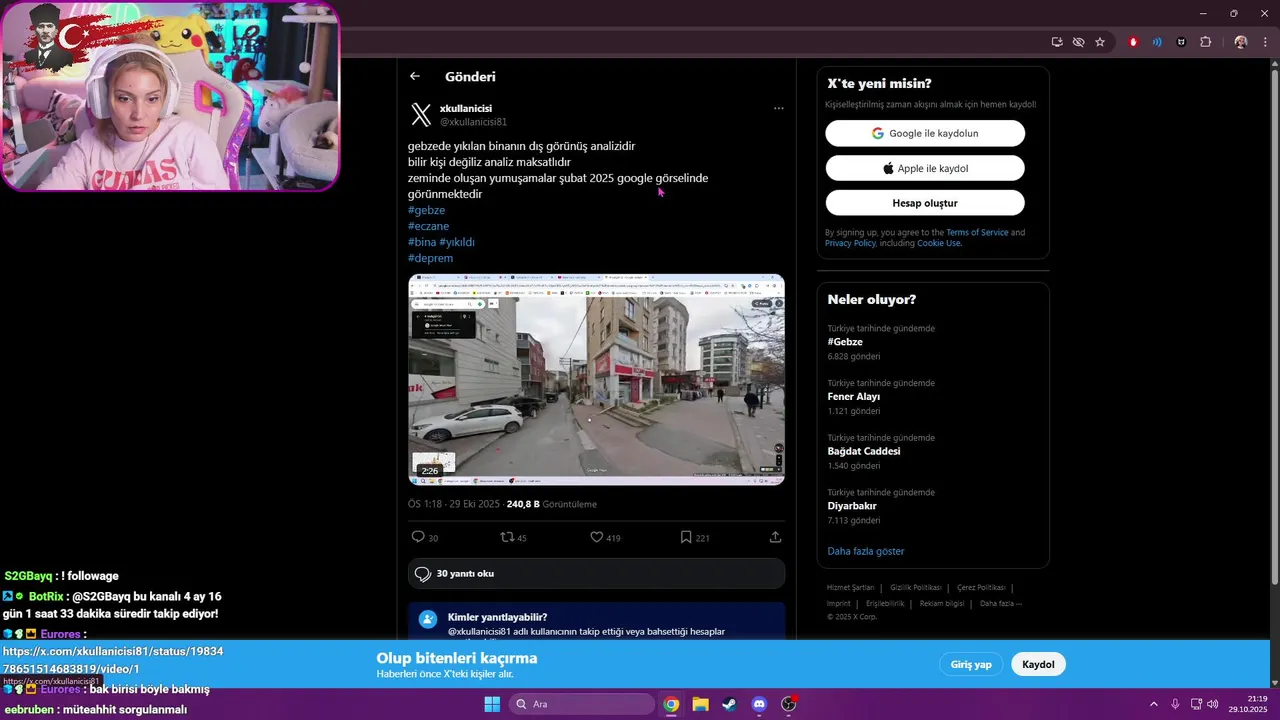
Task: Open Çerez Politikası footer link
Action: [981, 588]
